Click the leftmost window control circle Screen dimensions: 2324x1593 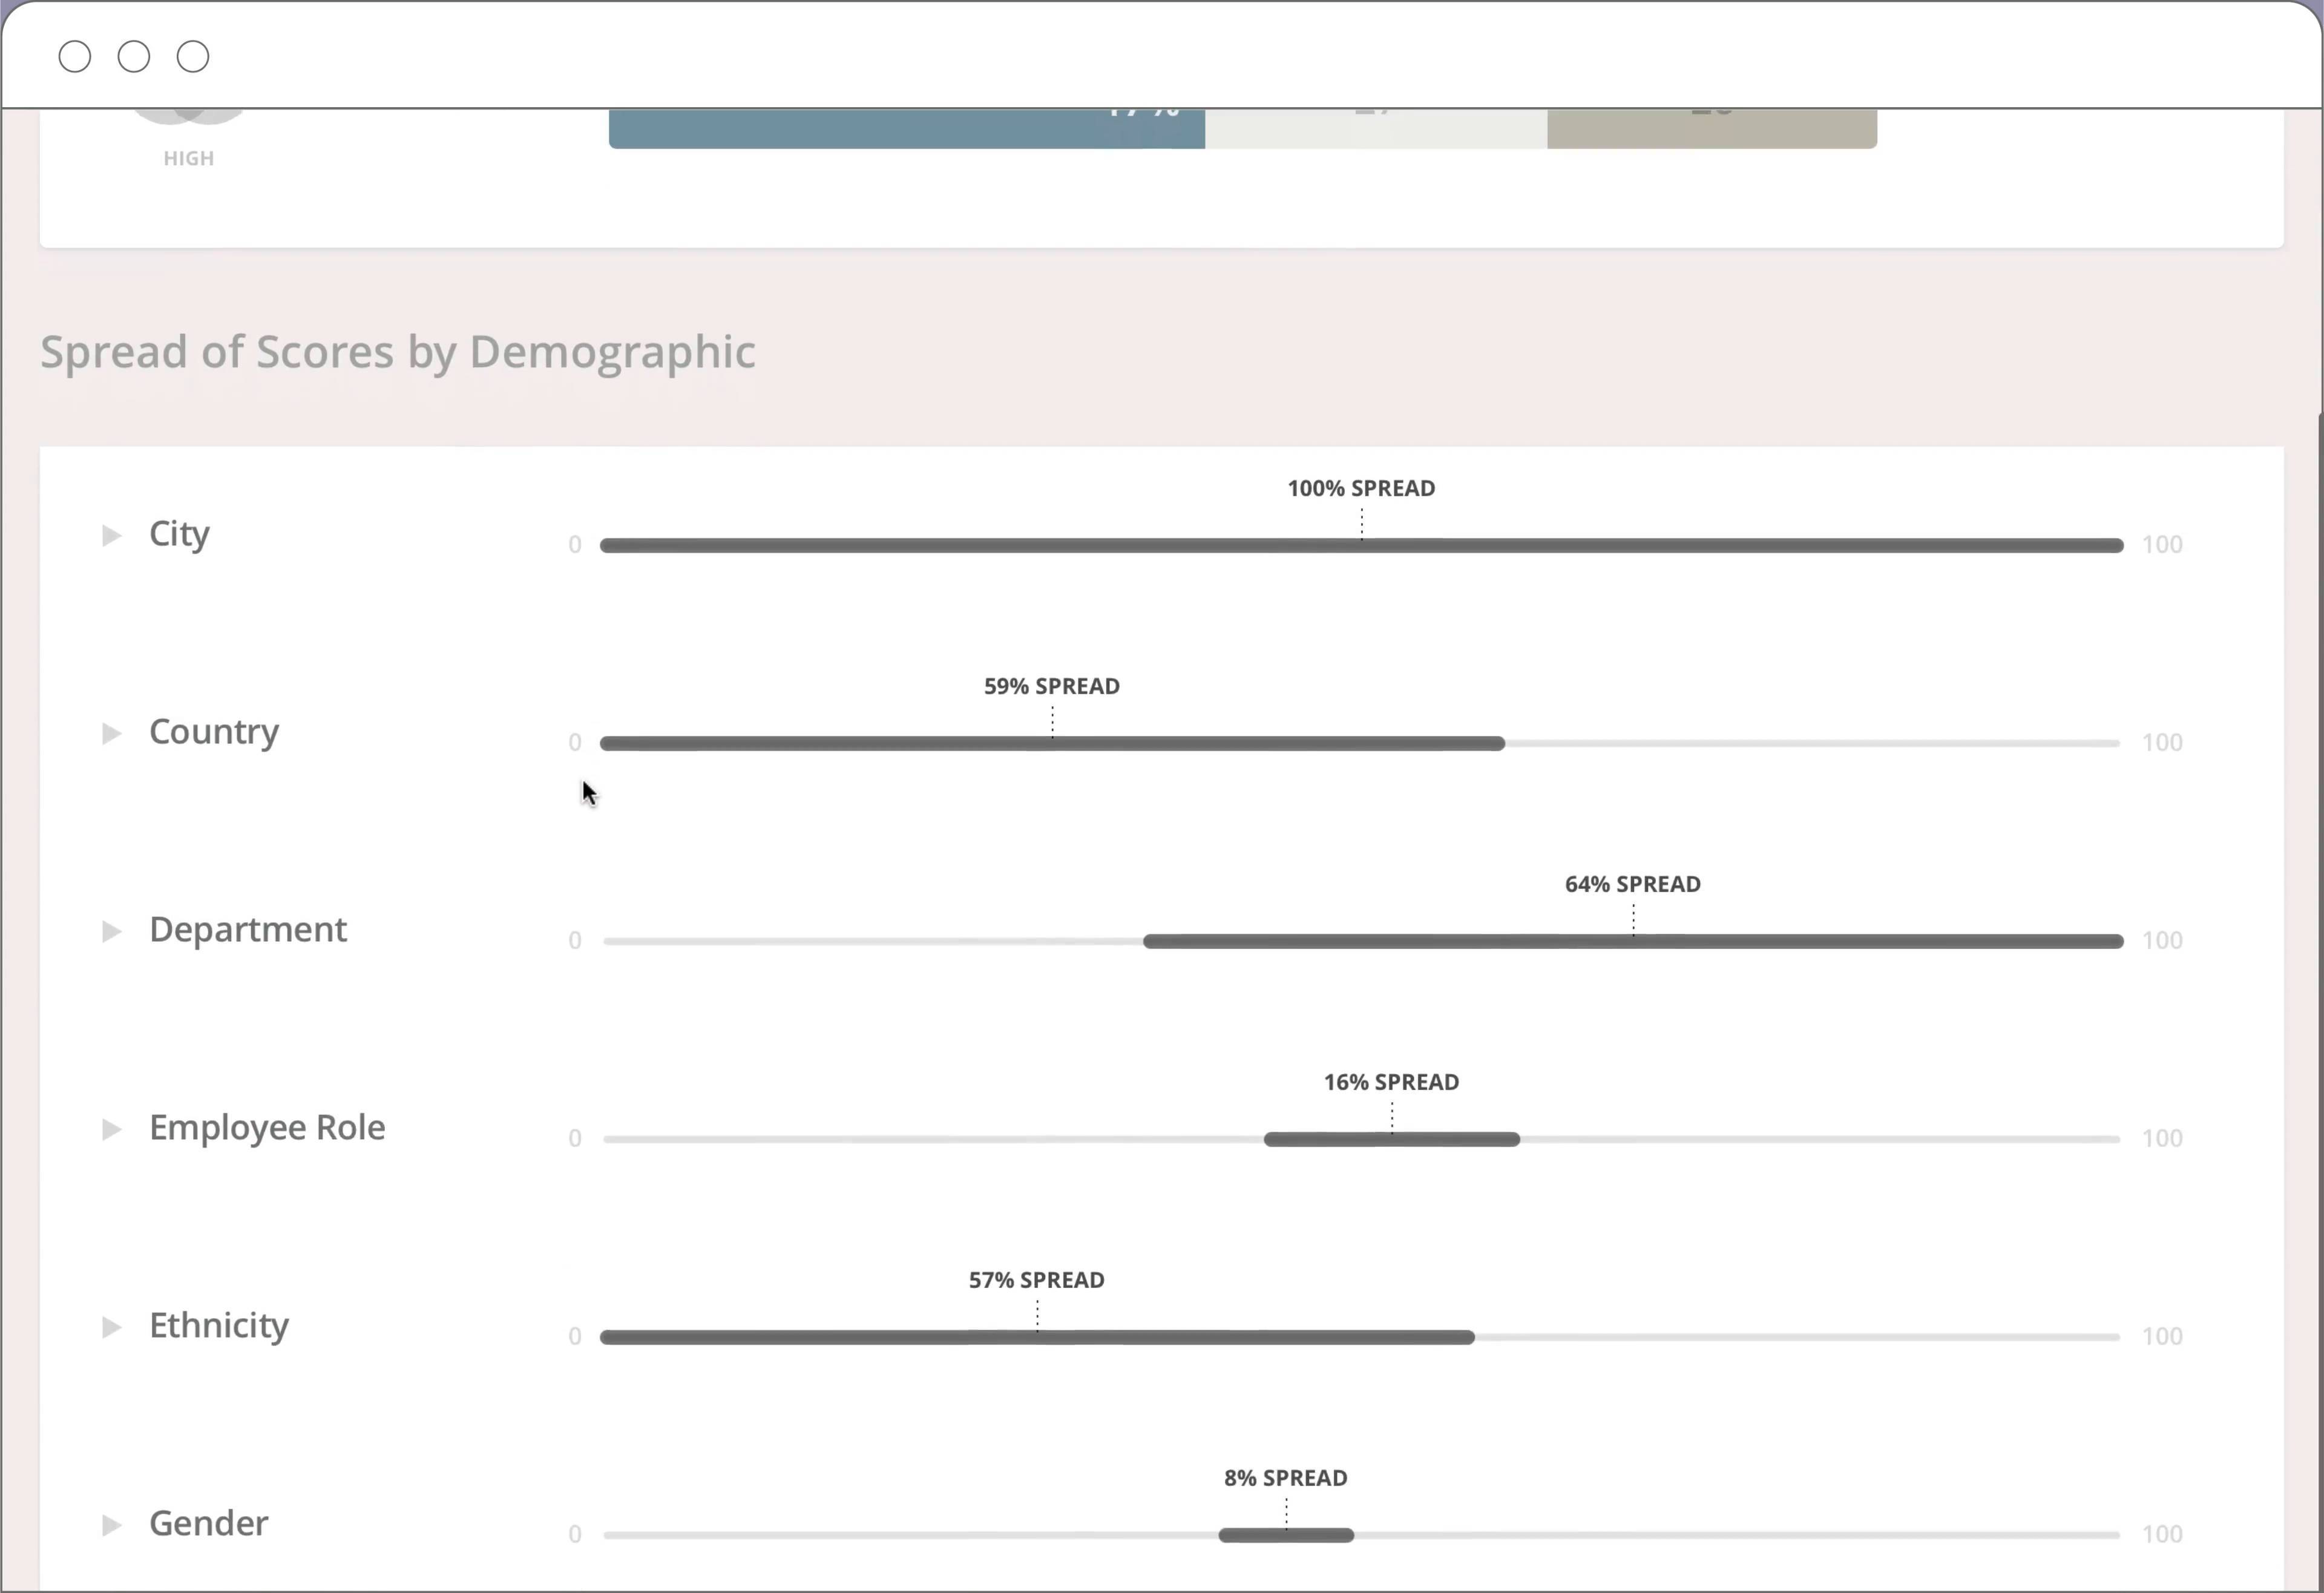(x=75, y=57)
